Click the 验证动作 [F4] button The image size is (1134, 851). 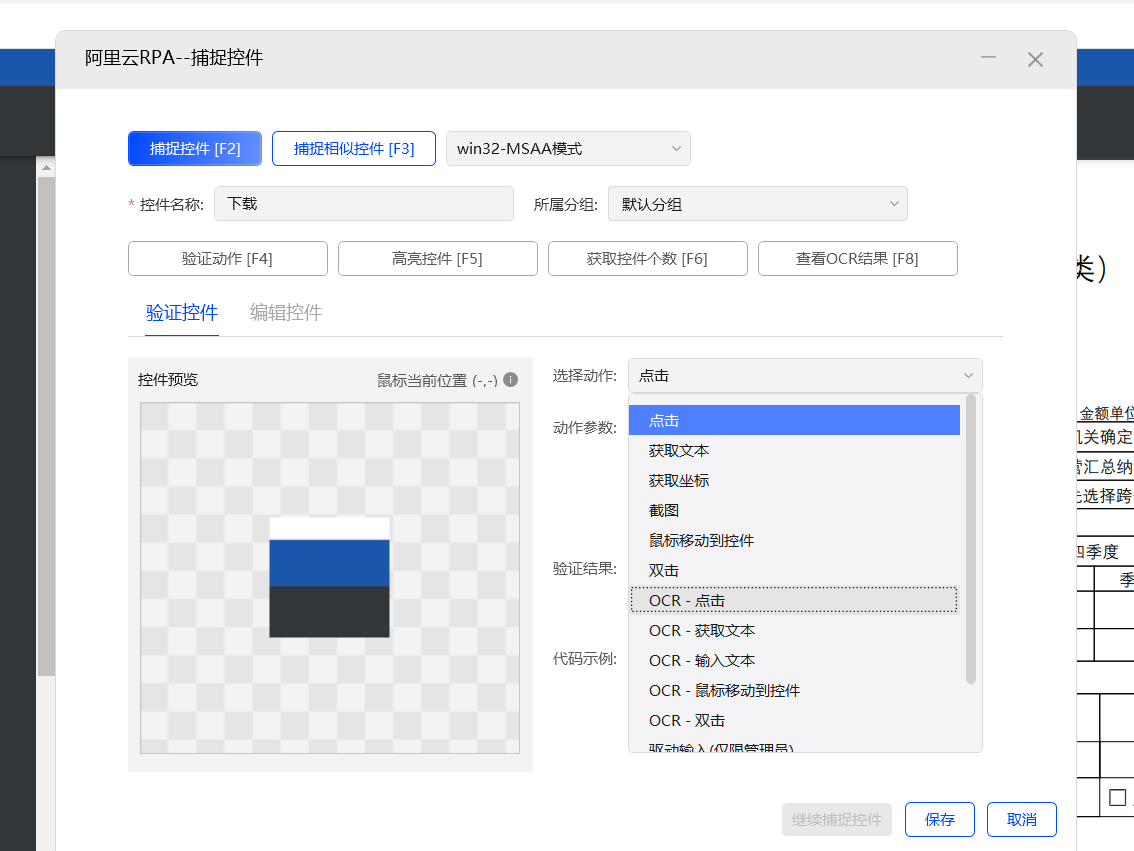tap(228, 258)
